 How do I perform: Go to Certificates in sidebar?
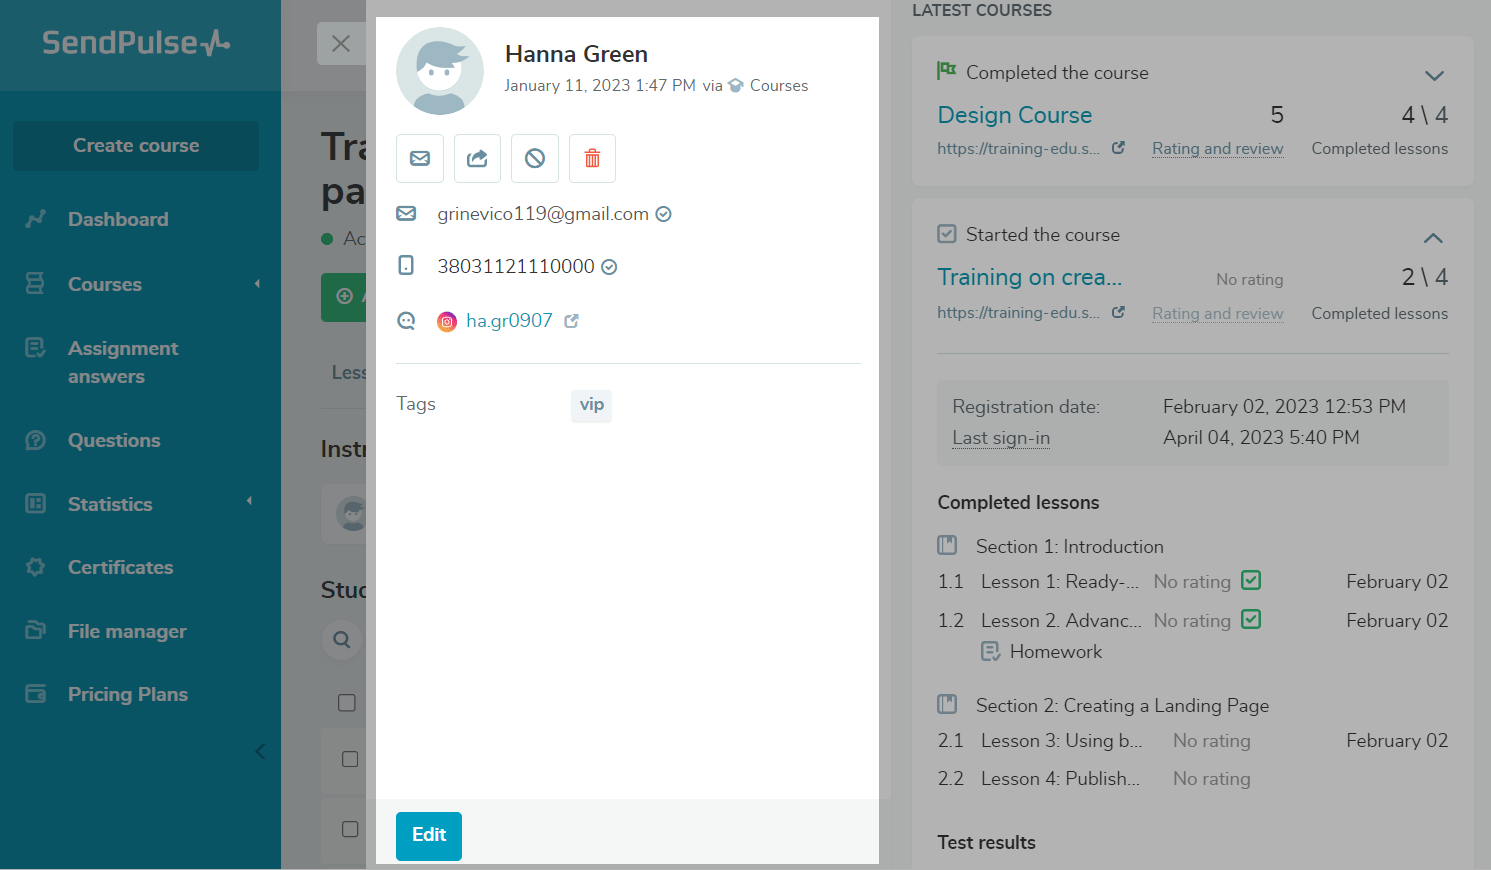(x=120, y=567)
